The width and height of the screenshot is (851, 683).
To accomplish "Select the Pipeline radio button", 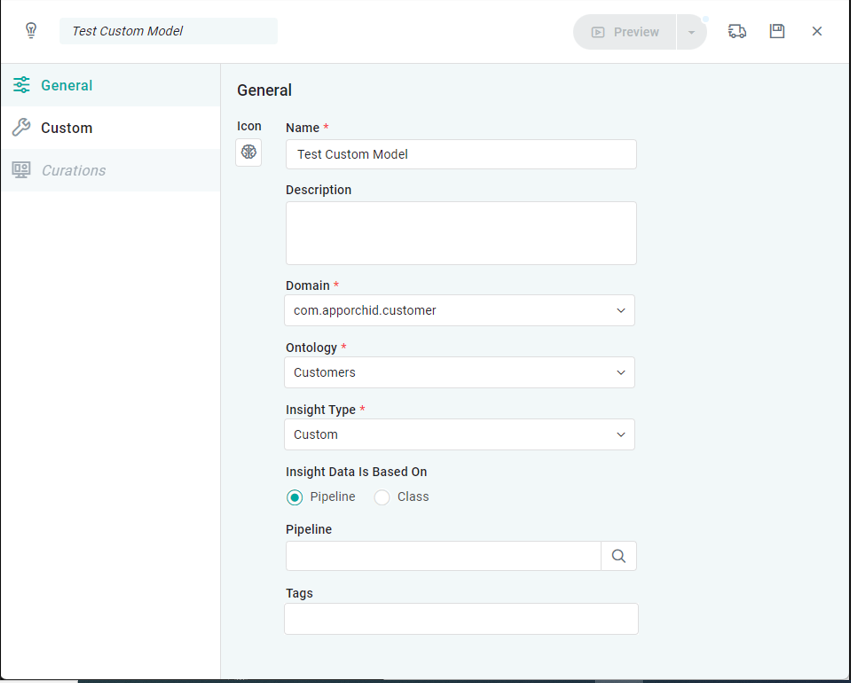I will 295,497.
